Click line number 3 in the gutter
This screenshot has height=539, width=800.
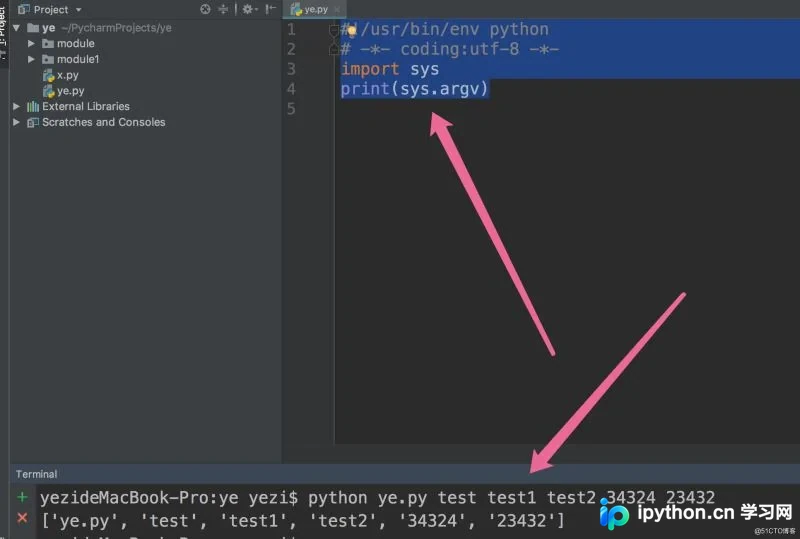coord(291,69)
